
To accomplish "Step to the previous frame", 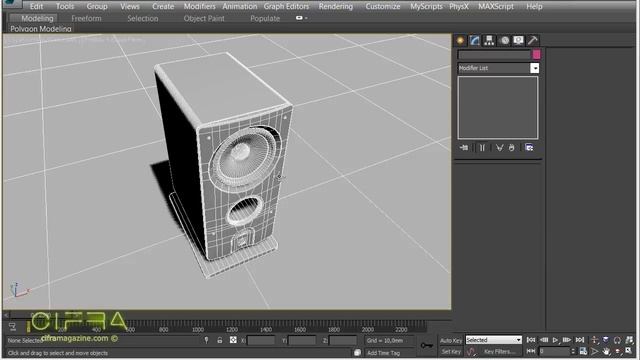I will [544, 340].
